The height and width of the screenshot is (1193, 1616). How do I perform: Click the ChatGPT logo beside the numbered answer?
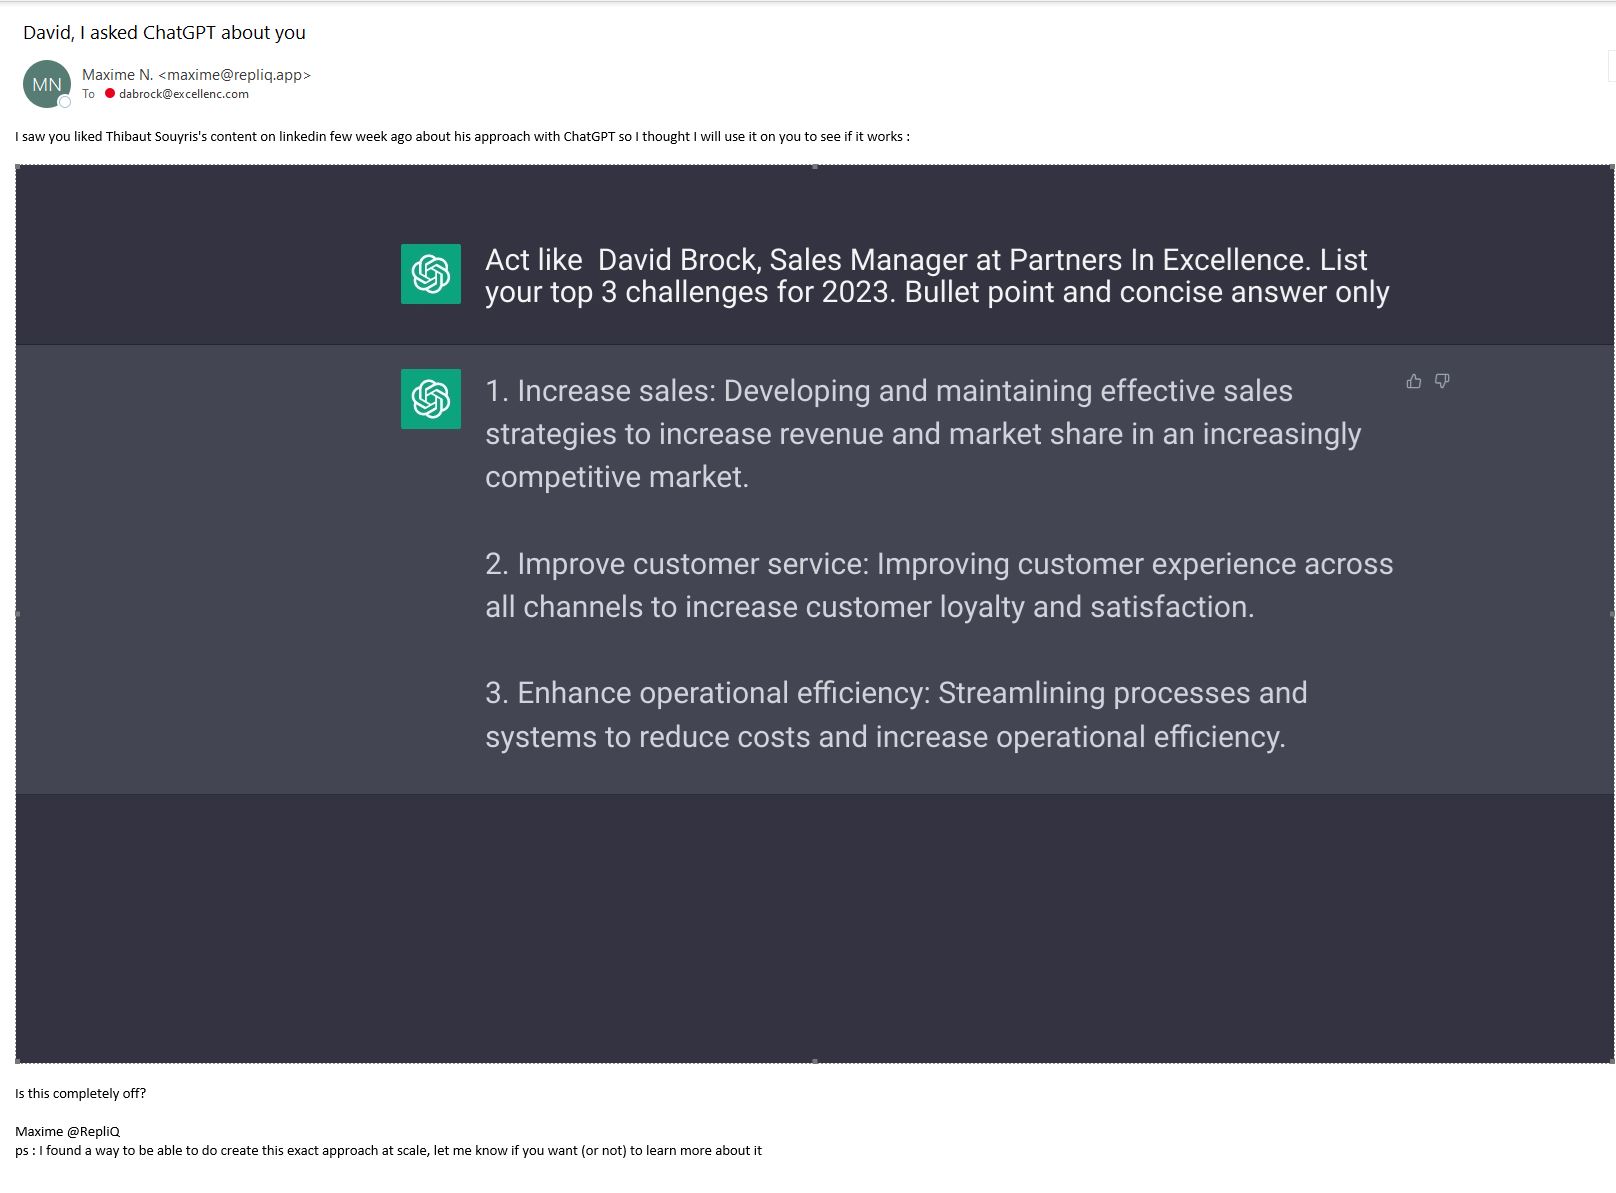(431, 399)
